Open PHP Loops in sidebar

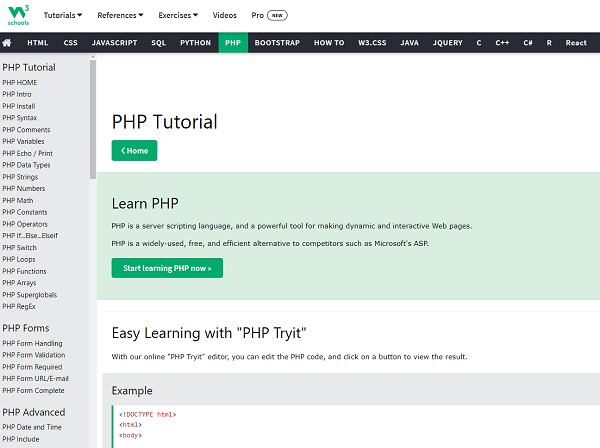(x=19, y=259)
